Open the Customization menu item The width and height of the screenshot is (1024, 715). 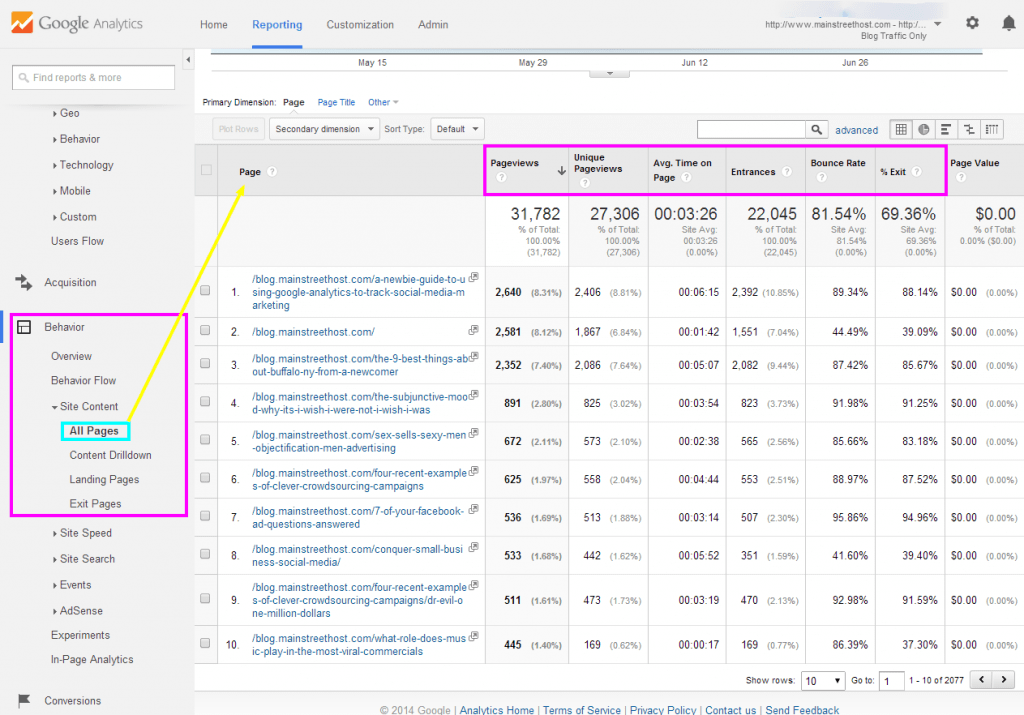click(360, 24)
